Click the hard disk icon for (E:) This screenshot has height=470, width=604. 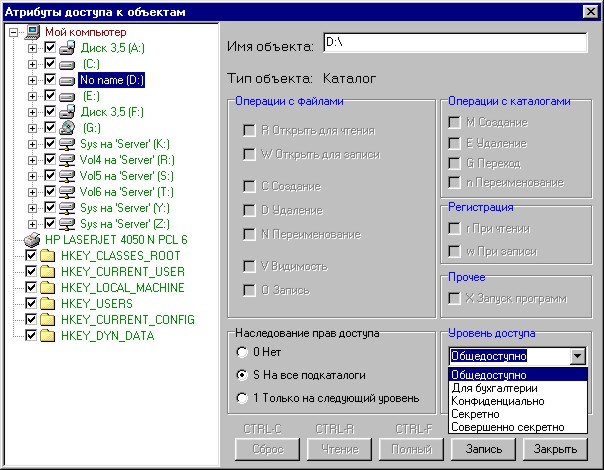click(x=67, y=97)
